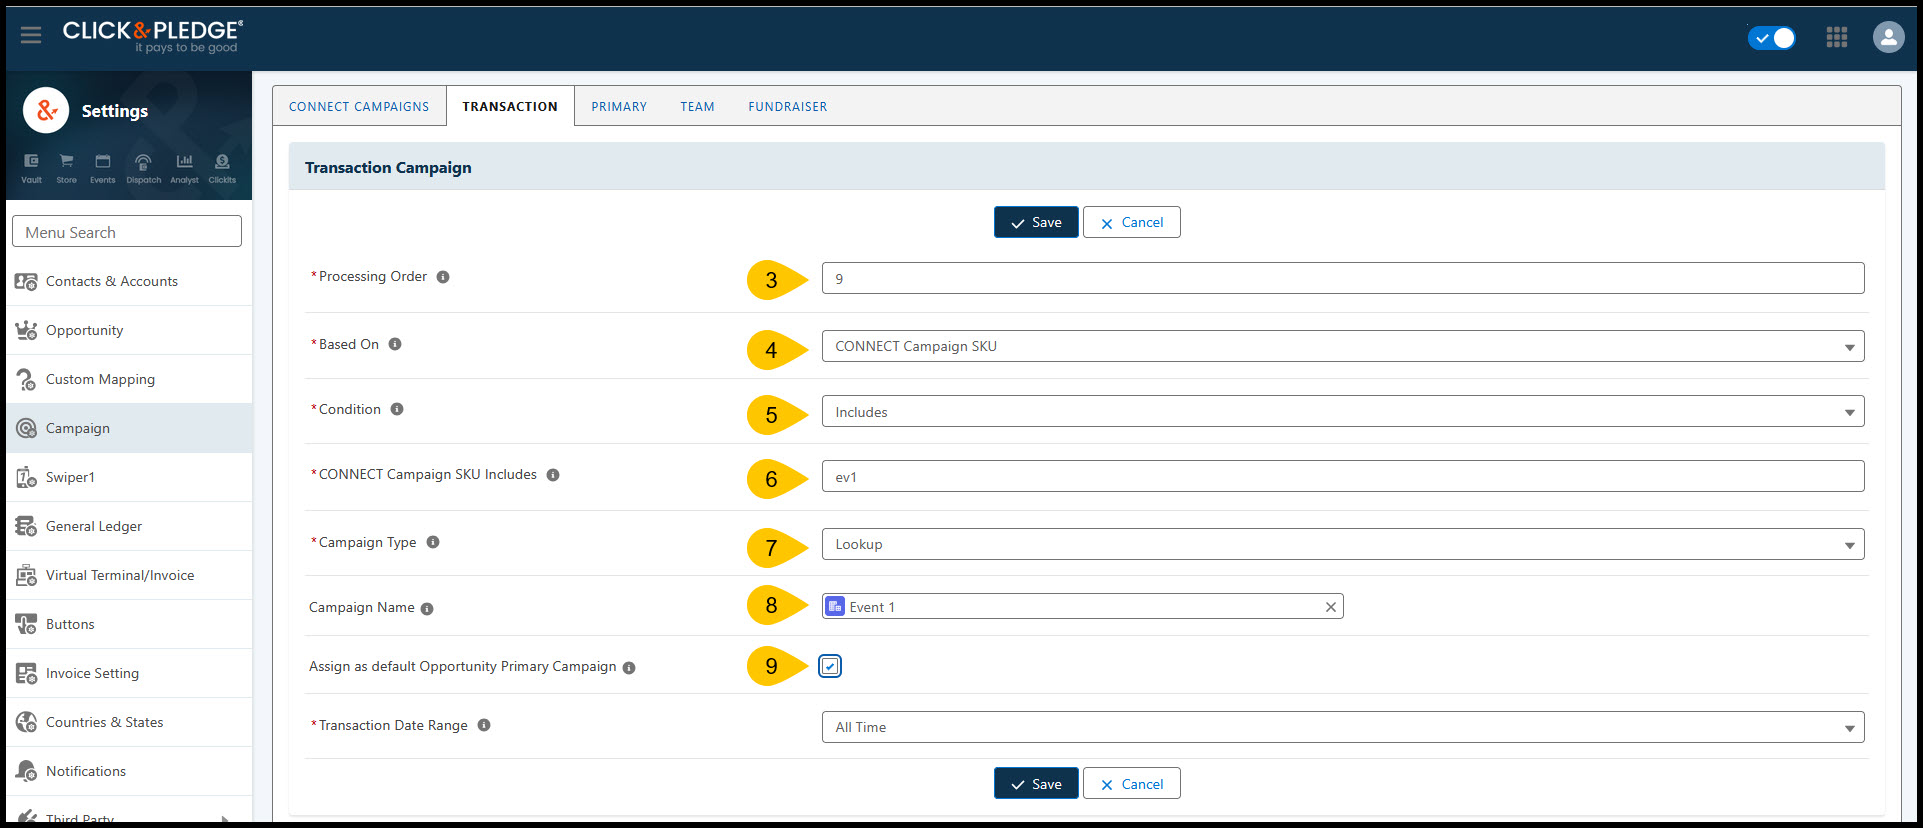Click the Settings ampersand logo
1923x828 pixels.
tap(46, 110)
